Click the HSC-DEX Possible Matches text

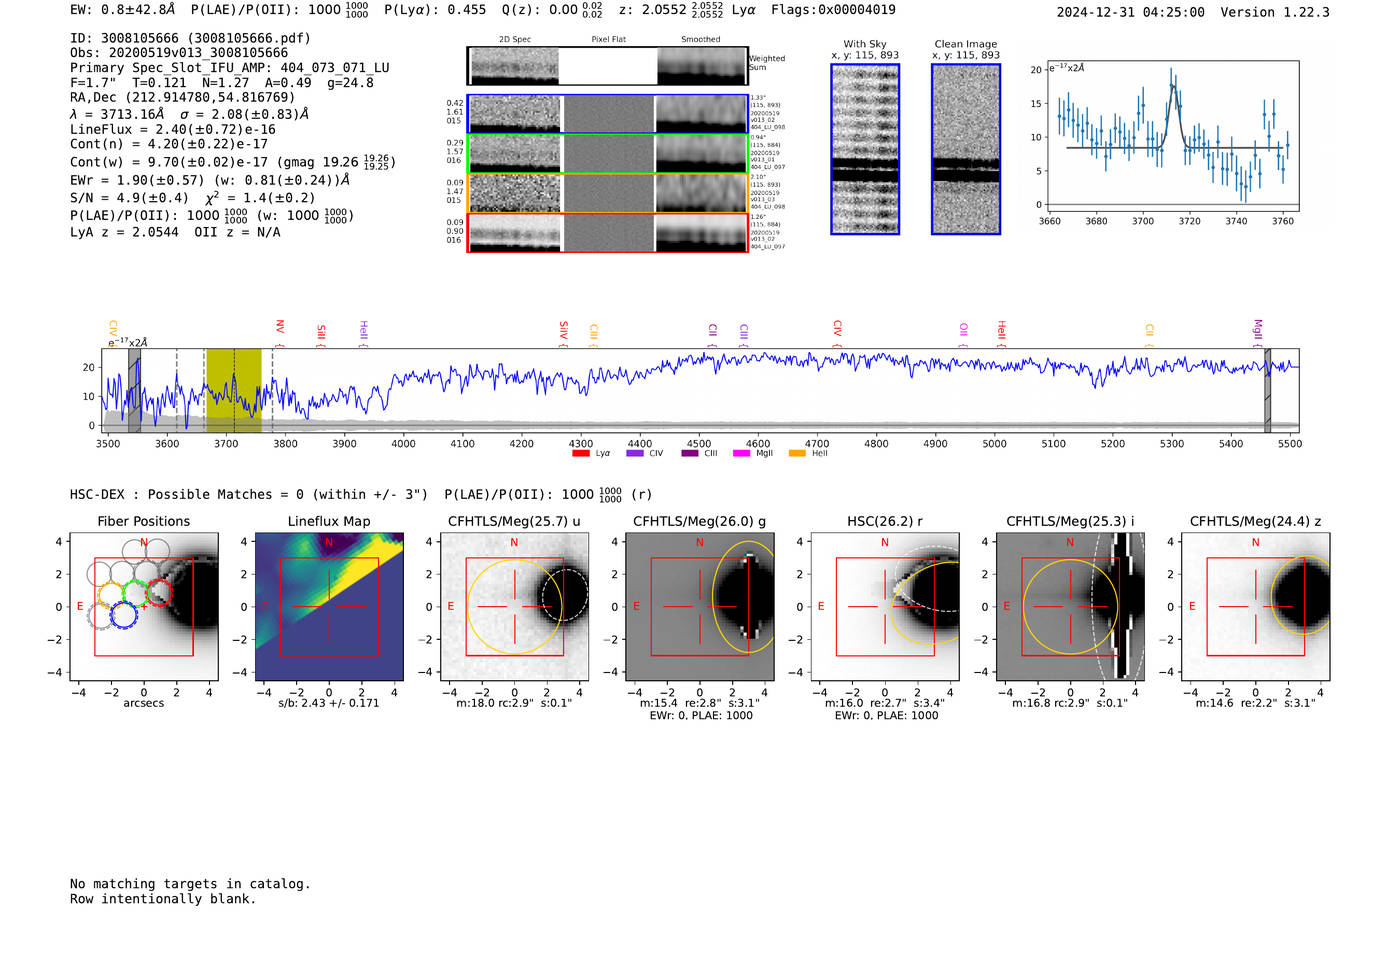click(x=249, y=495)
